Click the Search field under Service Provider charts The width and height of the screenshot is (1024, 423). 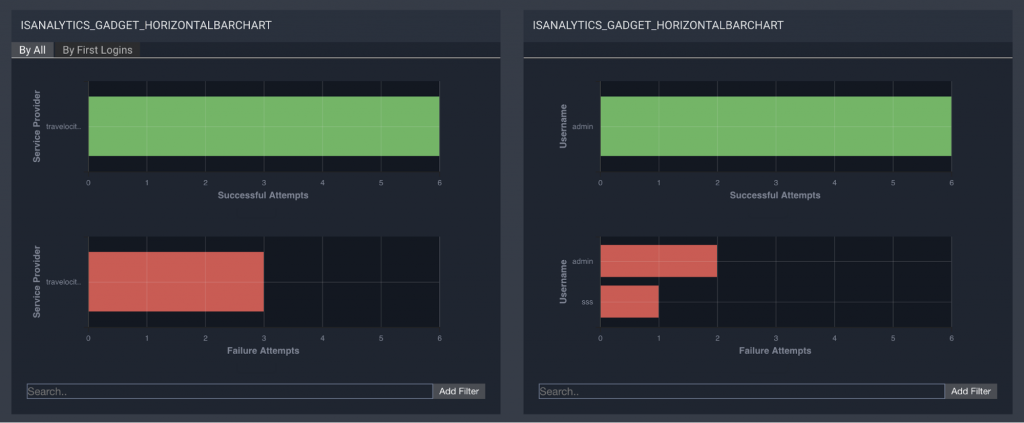point(229,391)
